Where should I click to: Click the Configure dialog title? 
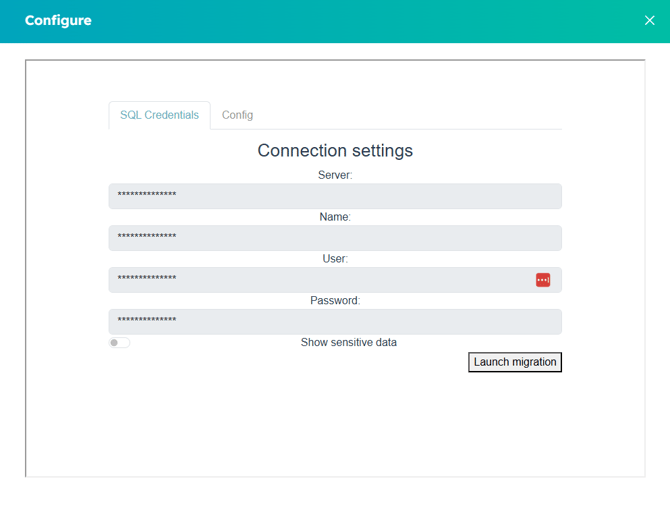(x=58, y=21)
